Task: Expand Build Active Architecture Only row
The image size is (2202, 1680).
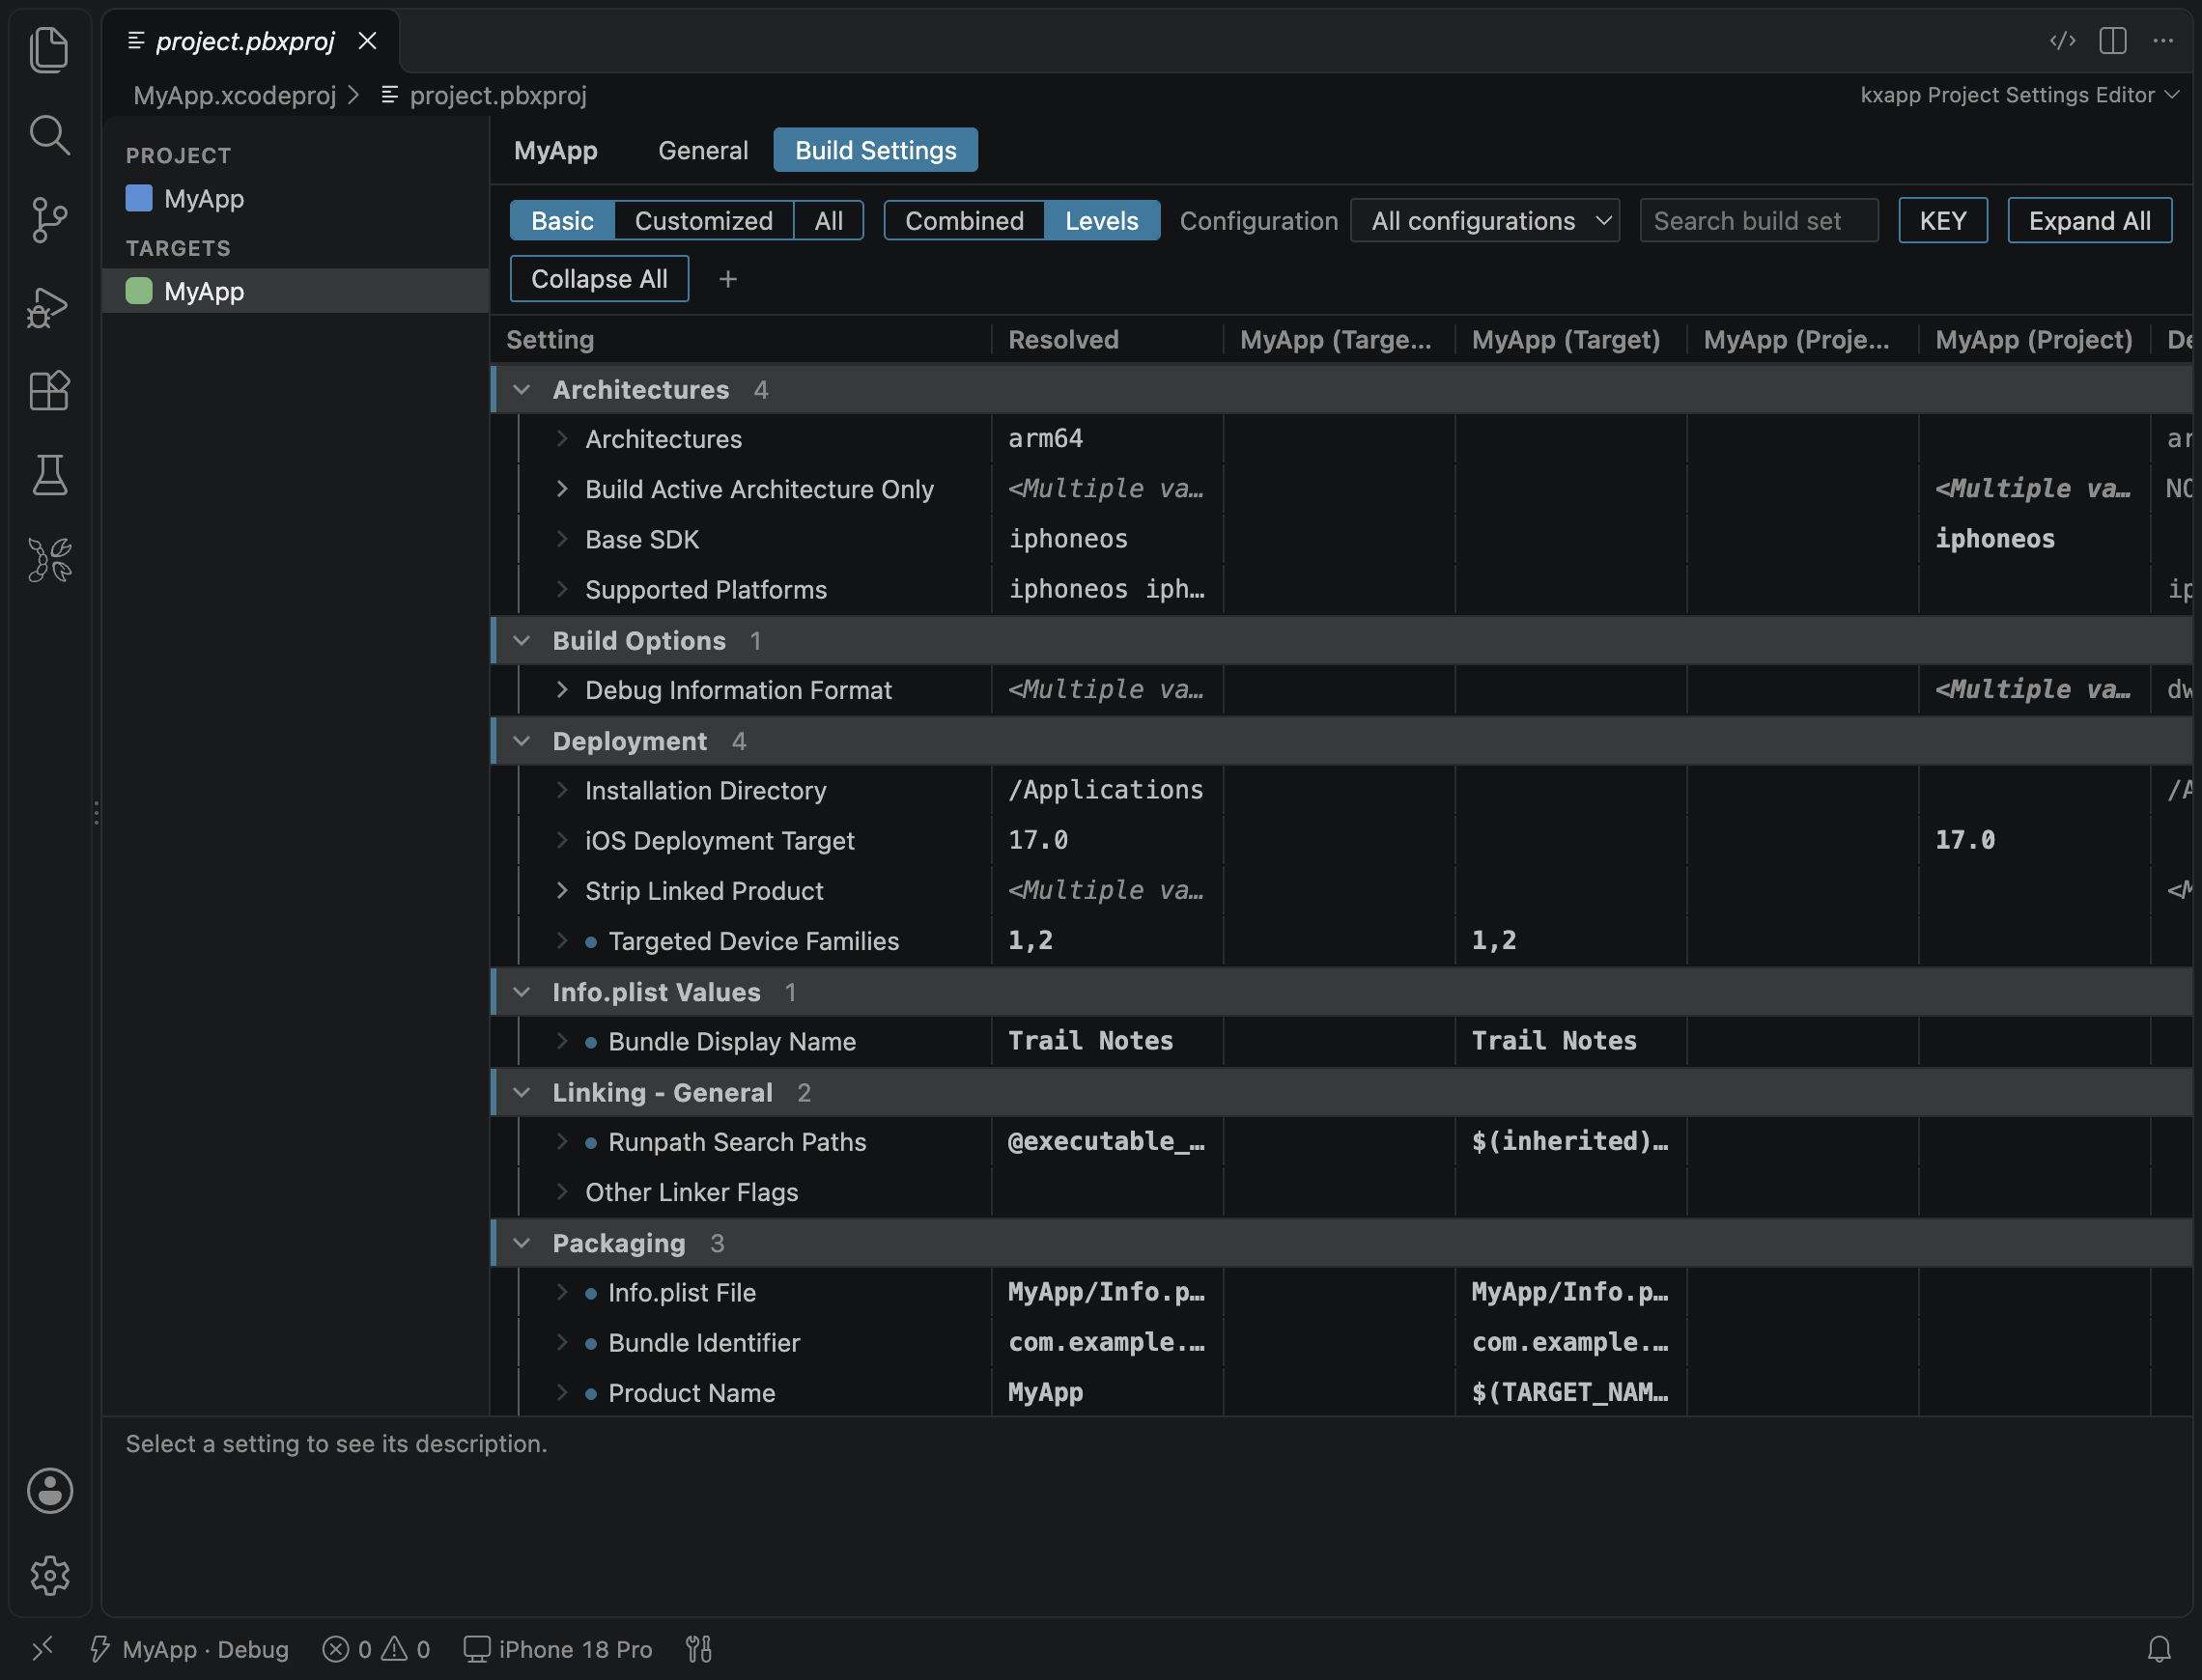Action: tap(561, 489)
